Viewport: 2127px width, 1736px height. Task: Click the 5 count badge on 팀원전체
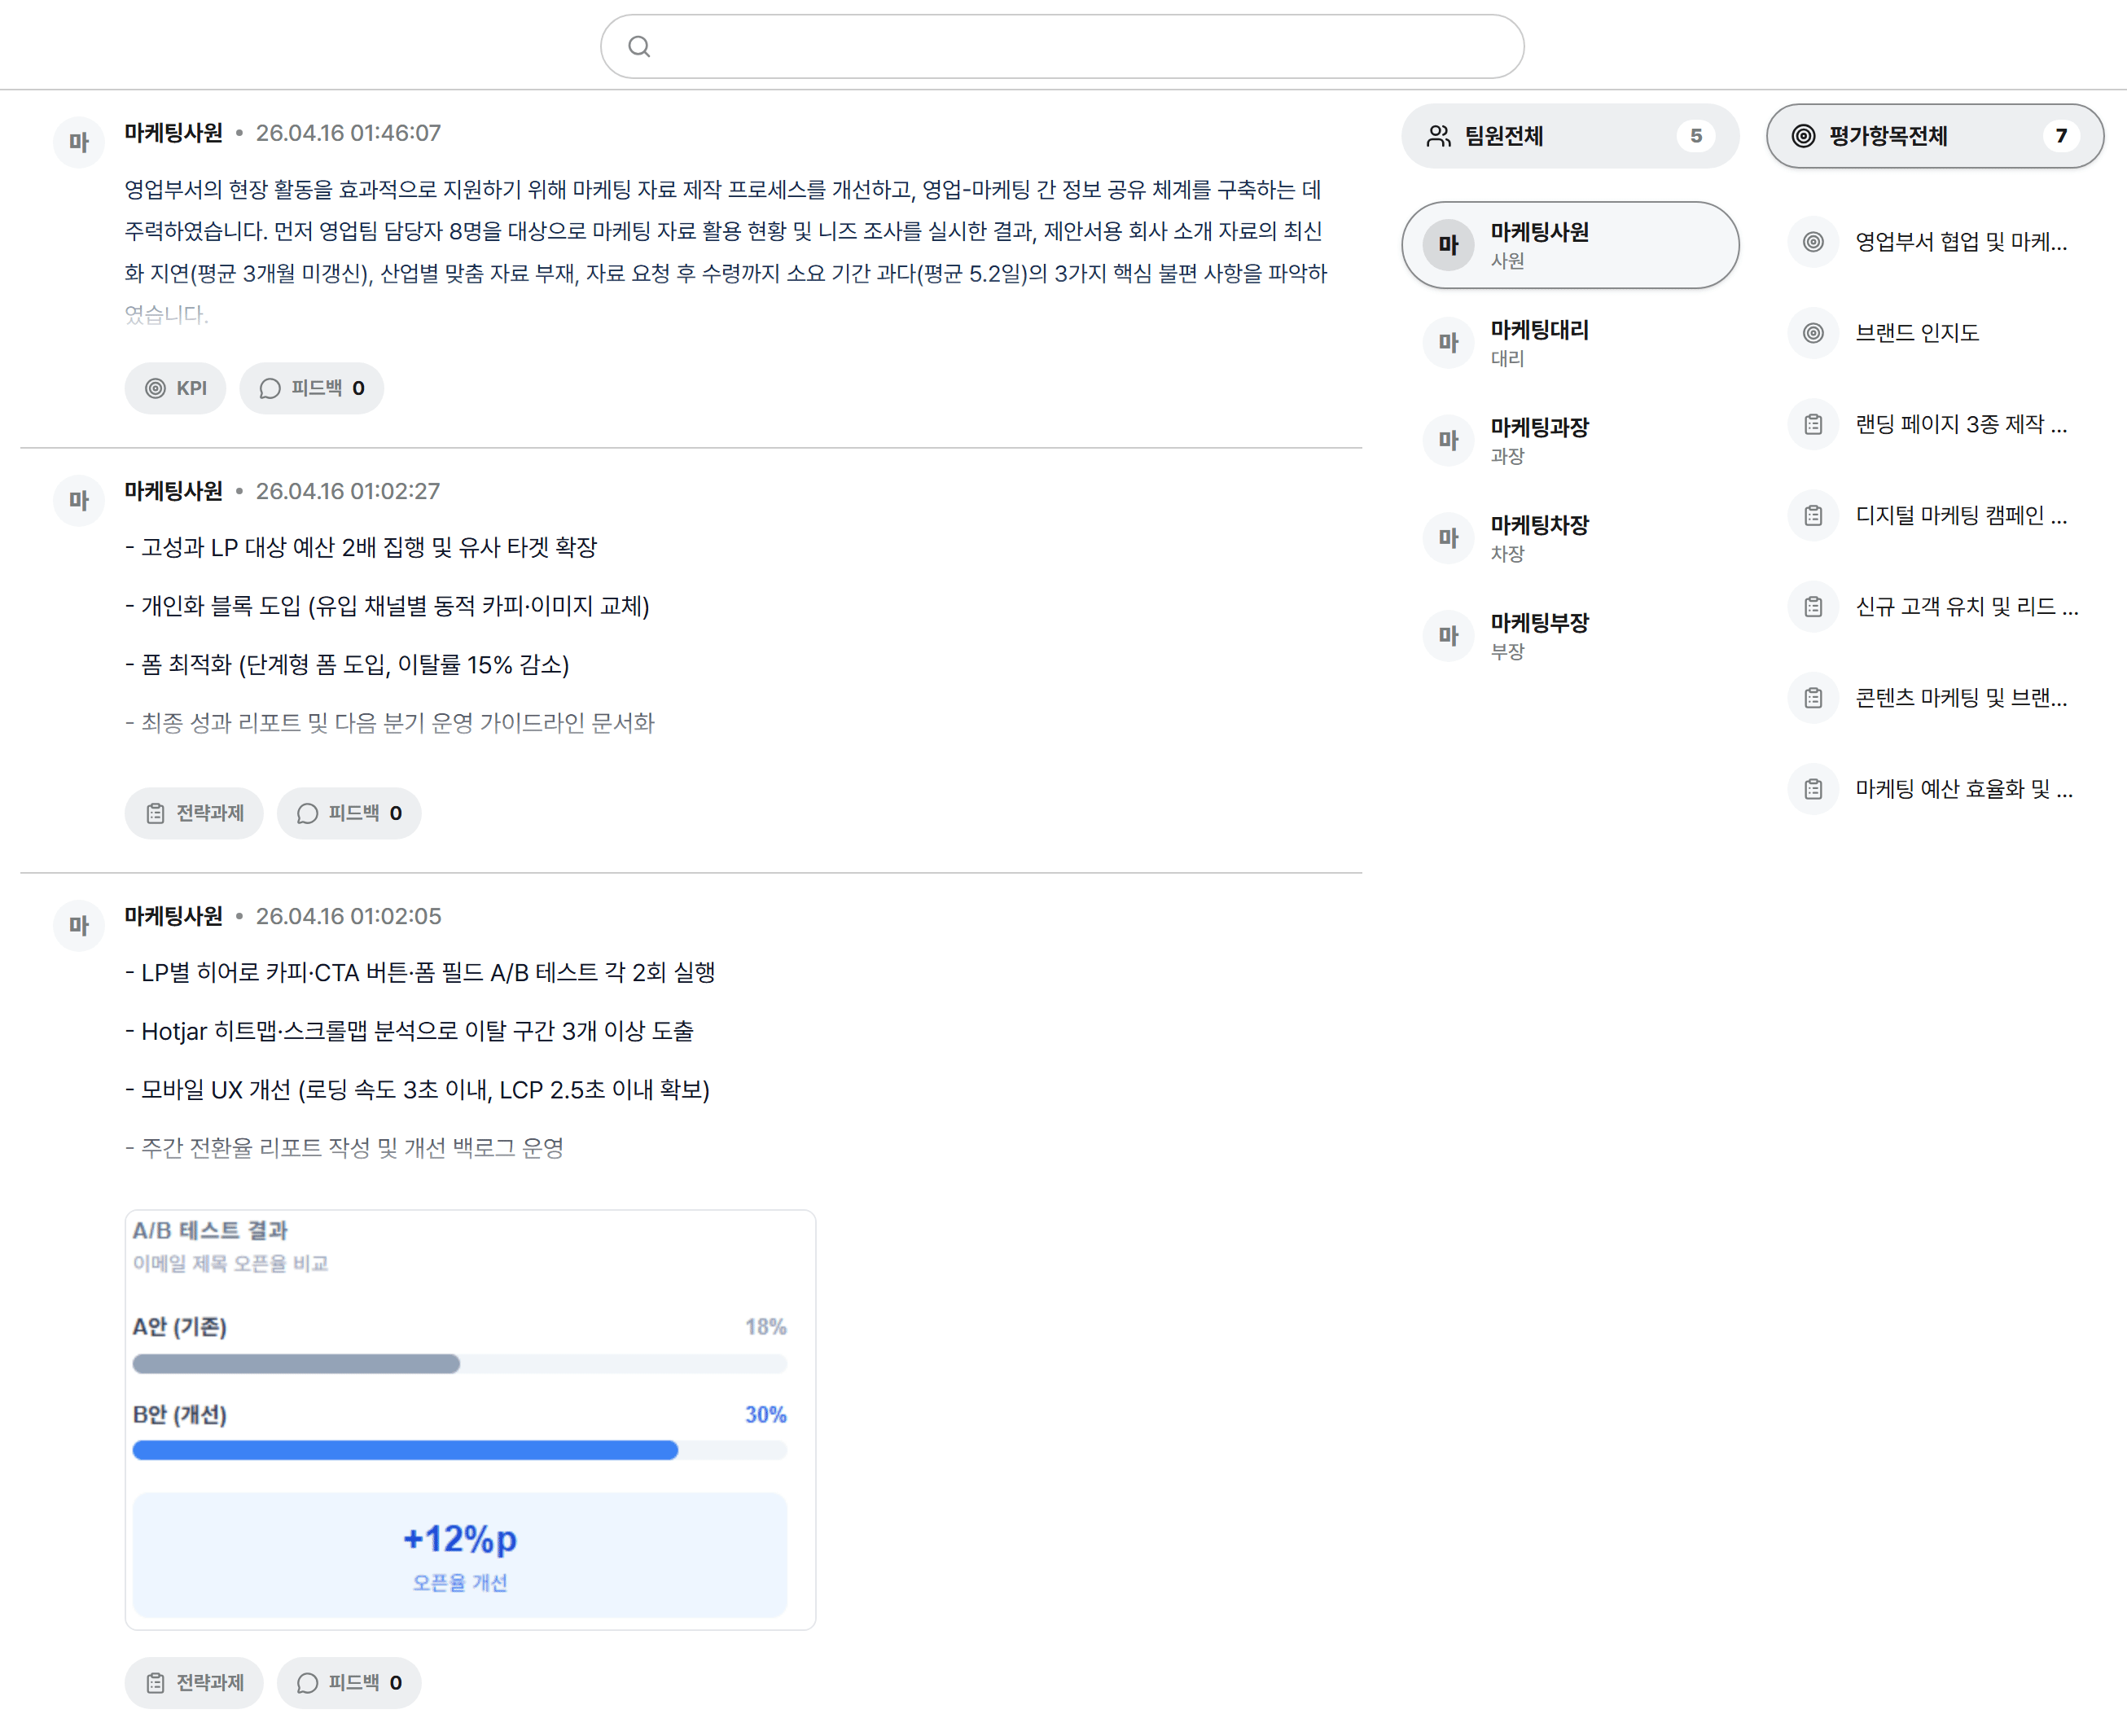click(1696, 136)
